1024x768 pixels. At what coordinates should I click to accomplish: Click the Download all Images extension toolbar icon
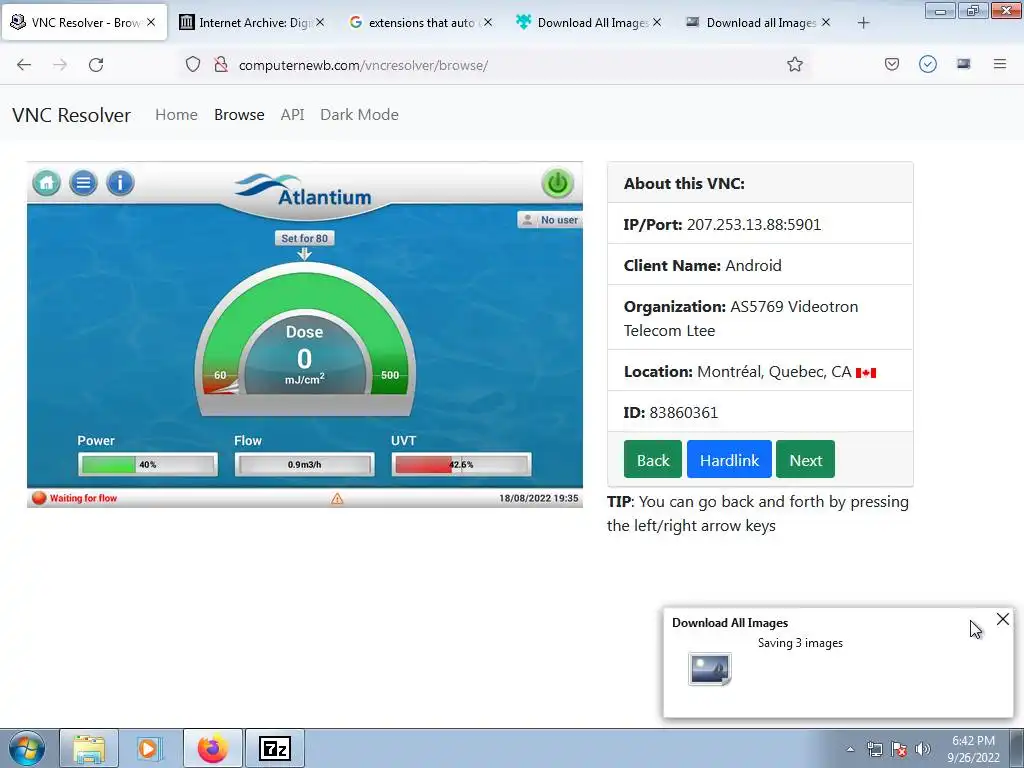(964, 64)
